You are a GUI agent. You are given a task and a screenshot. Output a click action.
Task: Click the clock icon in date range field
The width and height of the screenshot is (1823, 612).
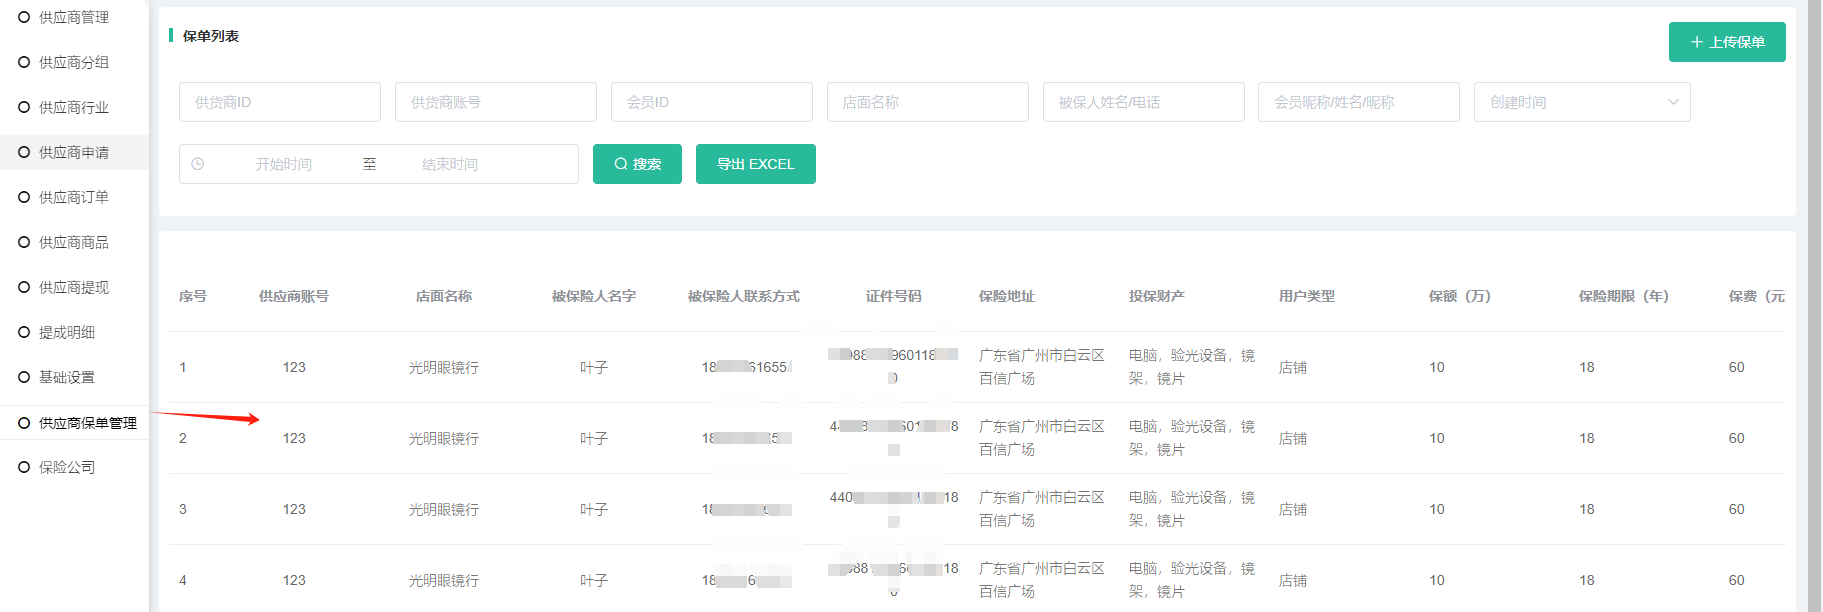(198, 164)
